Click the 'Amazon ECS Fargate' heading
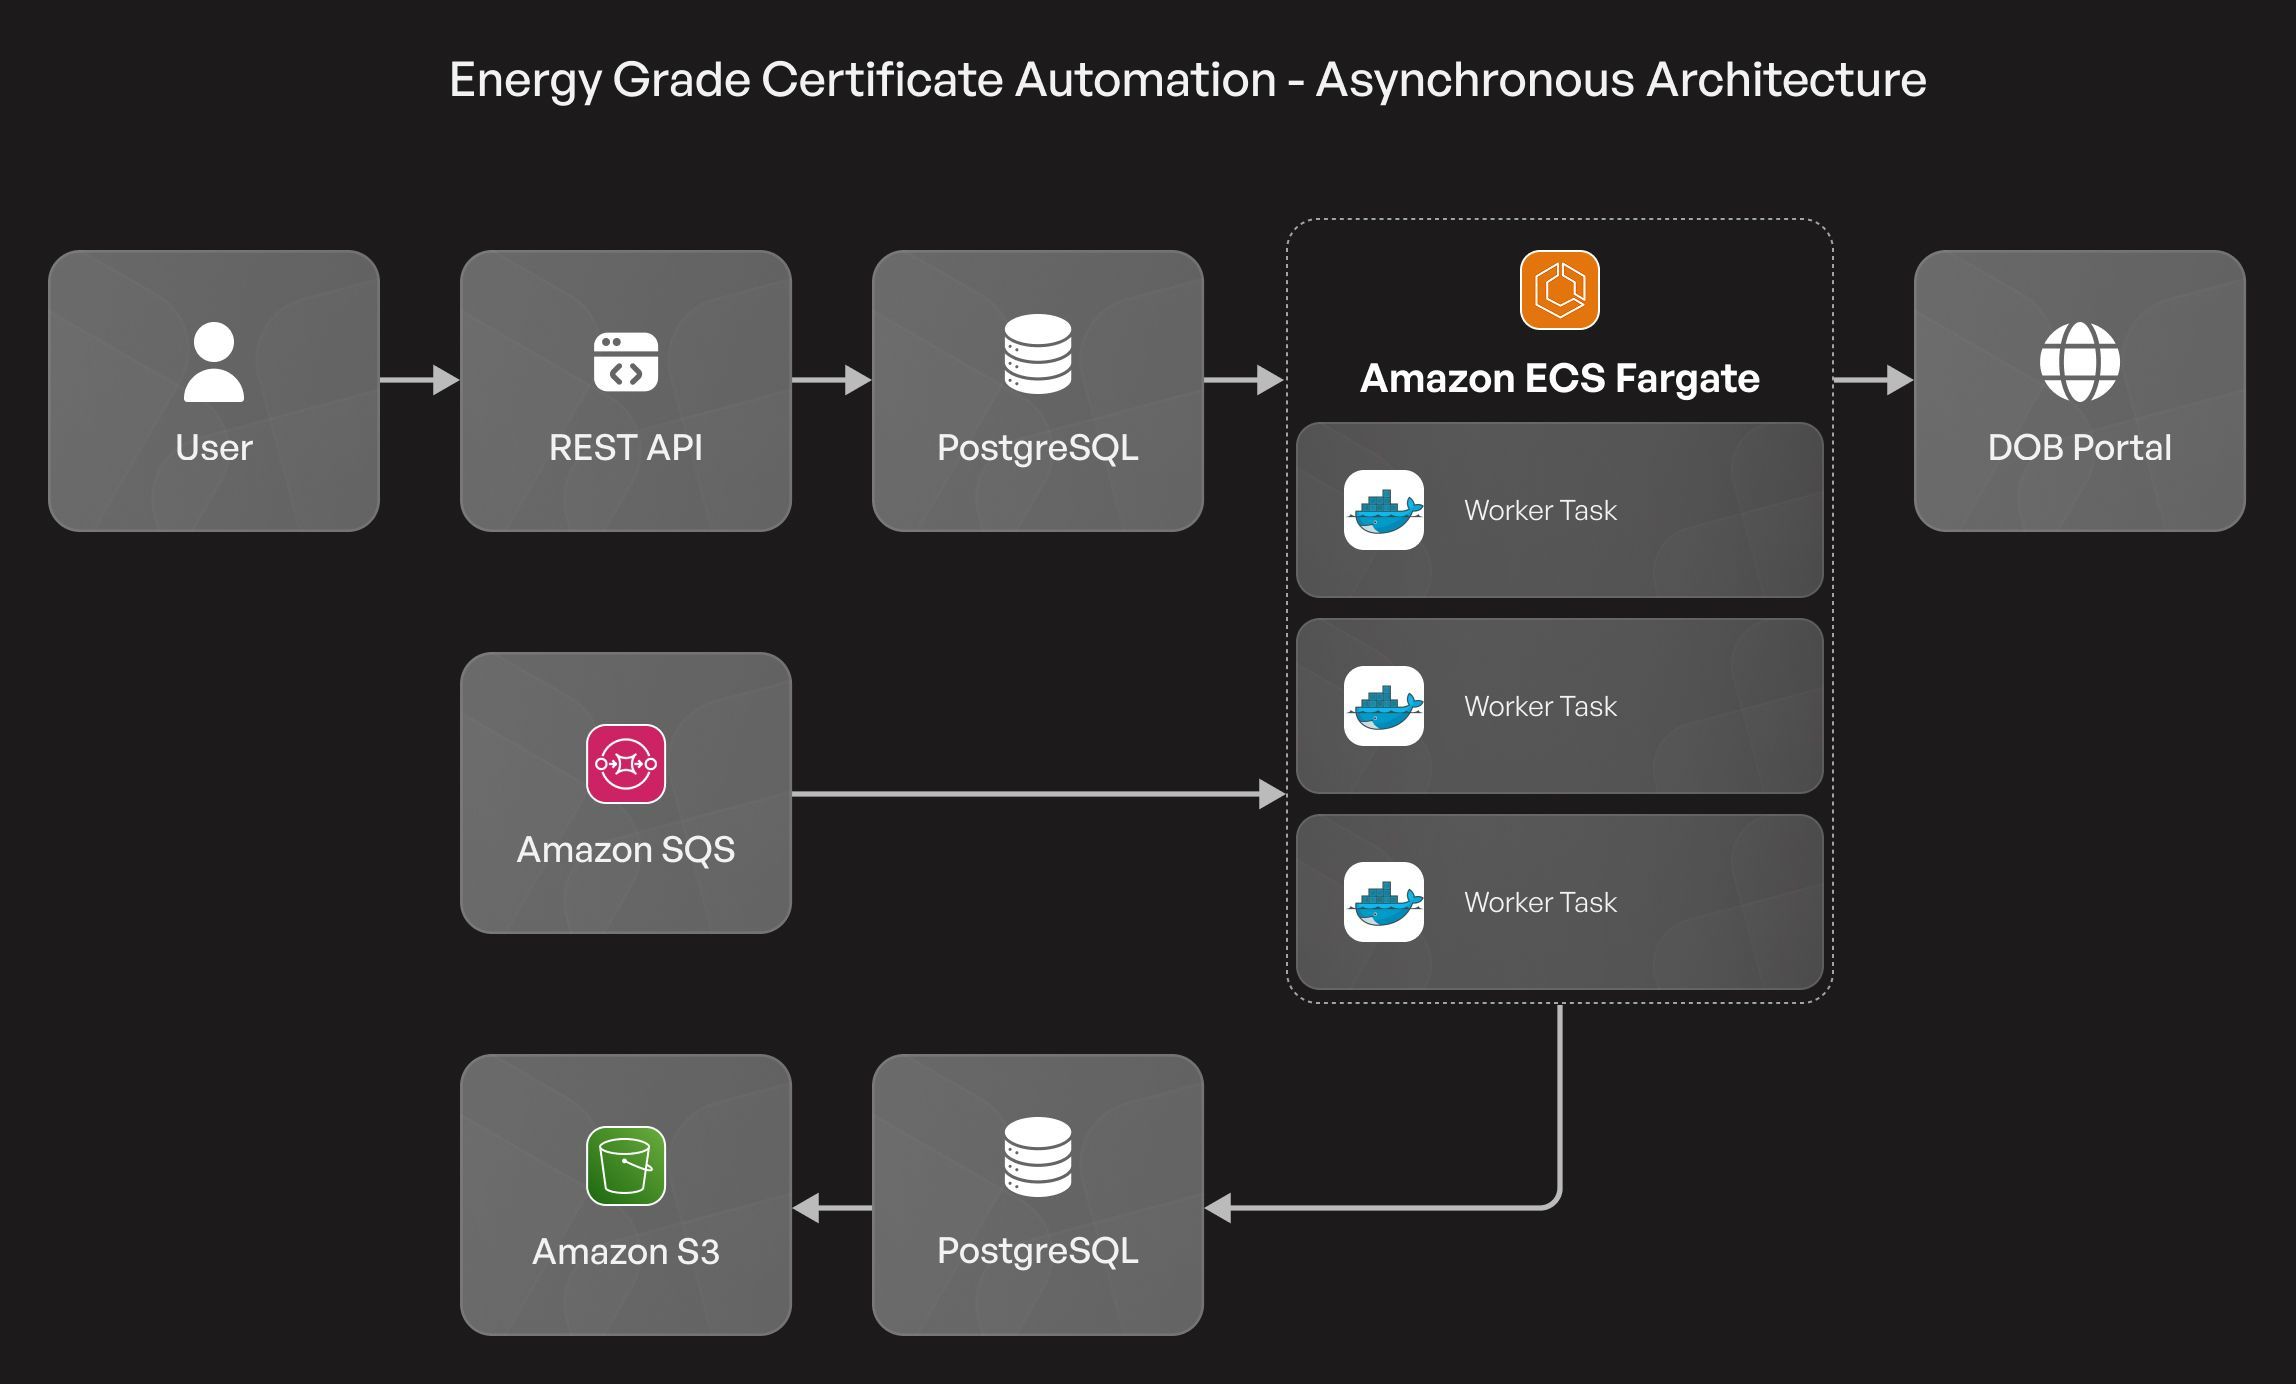2296x1384 pixels. (1560, 379)
